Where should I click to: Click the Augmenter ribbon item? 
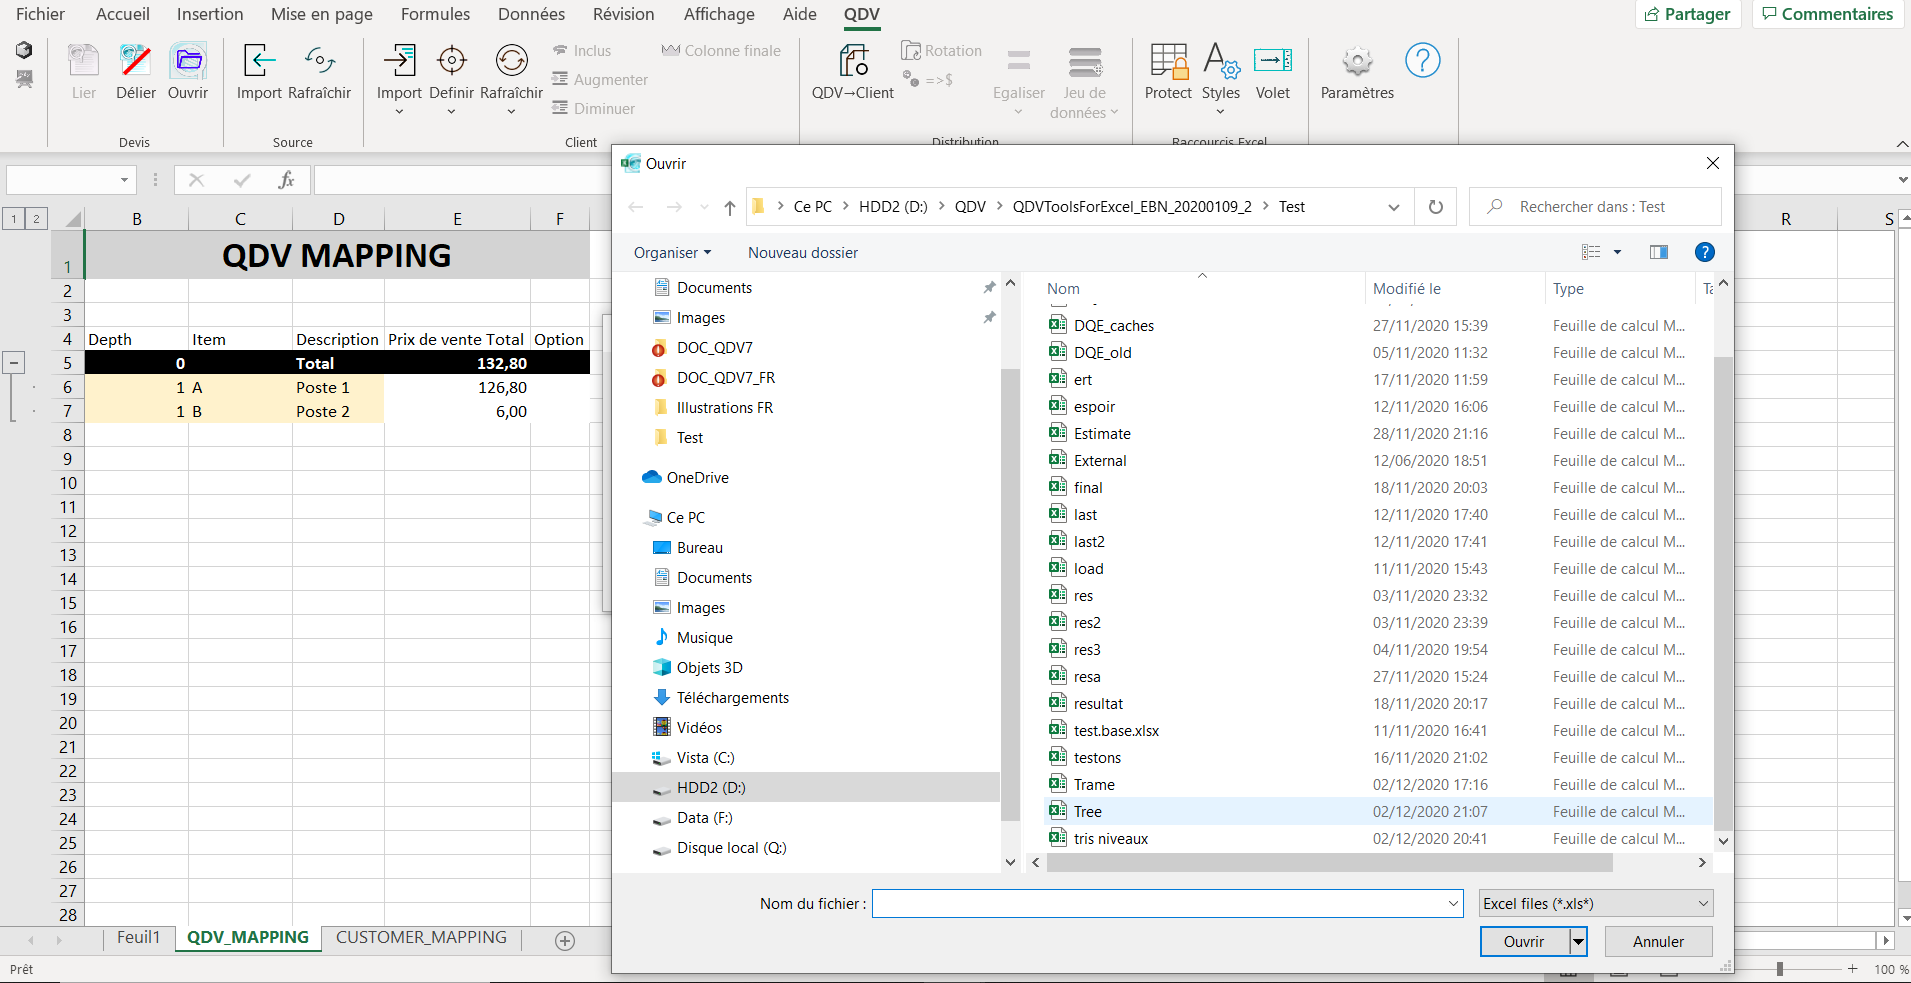[x=600, y=80]
